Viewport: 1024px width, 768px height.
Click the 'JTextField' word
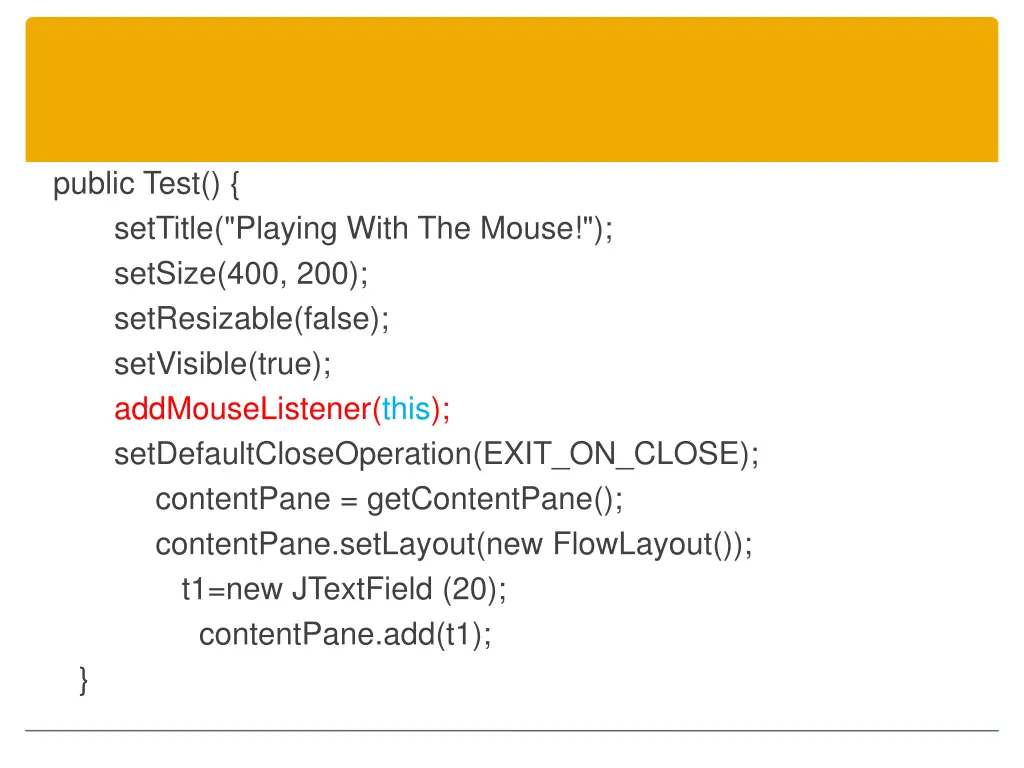click(362, 589)
